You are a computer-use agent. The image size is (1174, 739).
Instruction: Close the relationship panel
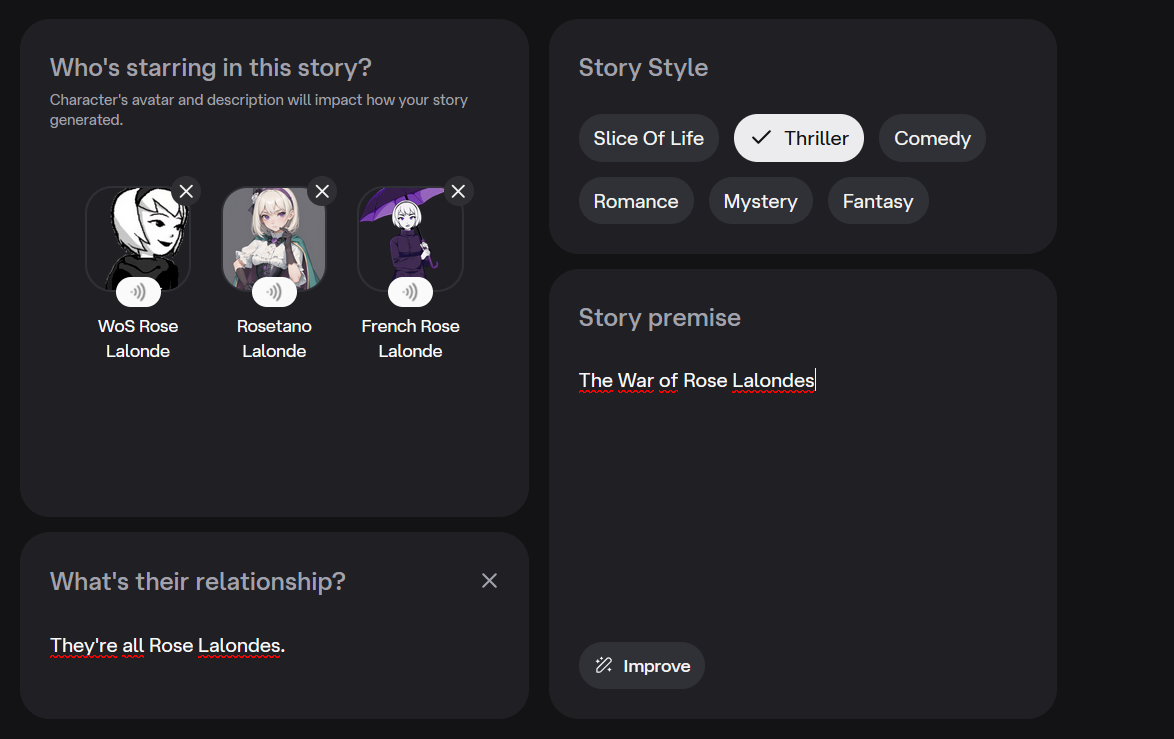[489, 581]
